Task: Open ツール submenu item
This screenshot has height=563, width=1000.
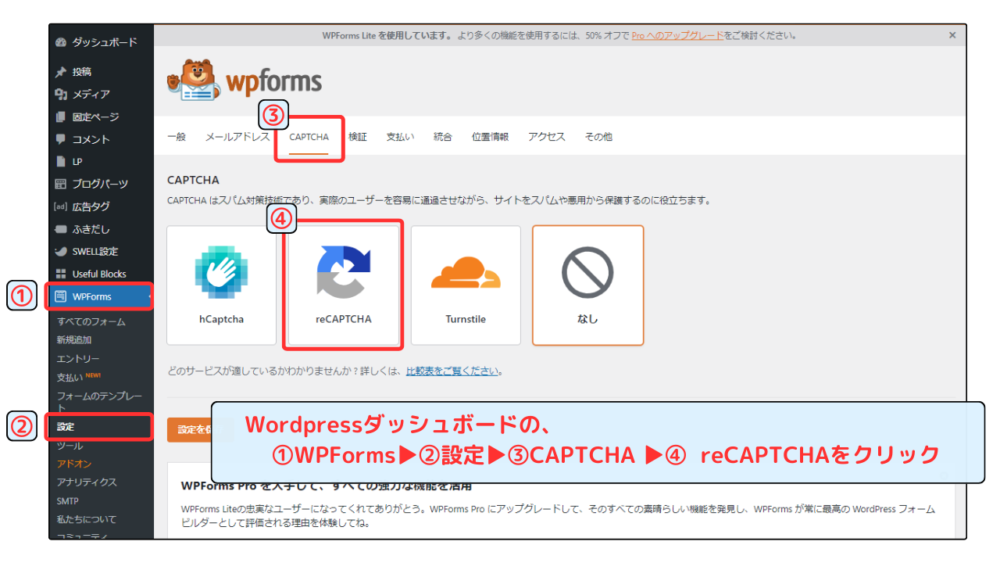Action: click(x=70, y=445)
